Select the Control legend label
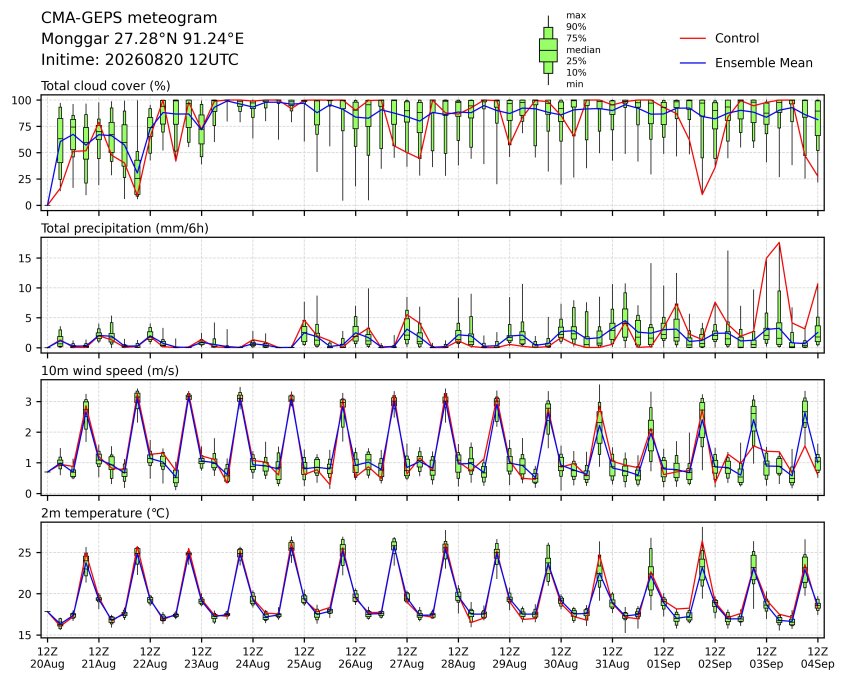Viewport: 846px width, 681px height. (x=736, y=38)
